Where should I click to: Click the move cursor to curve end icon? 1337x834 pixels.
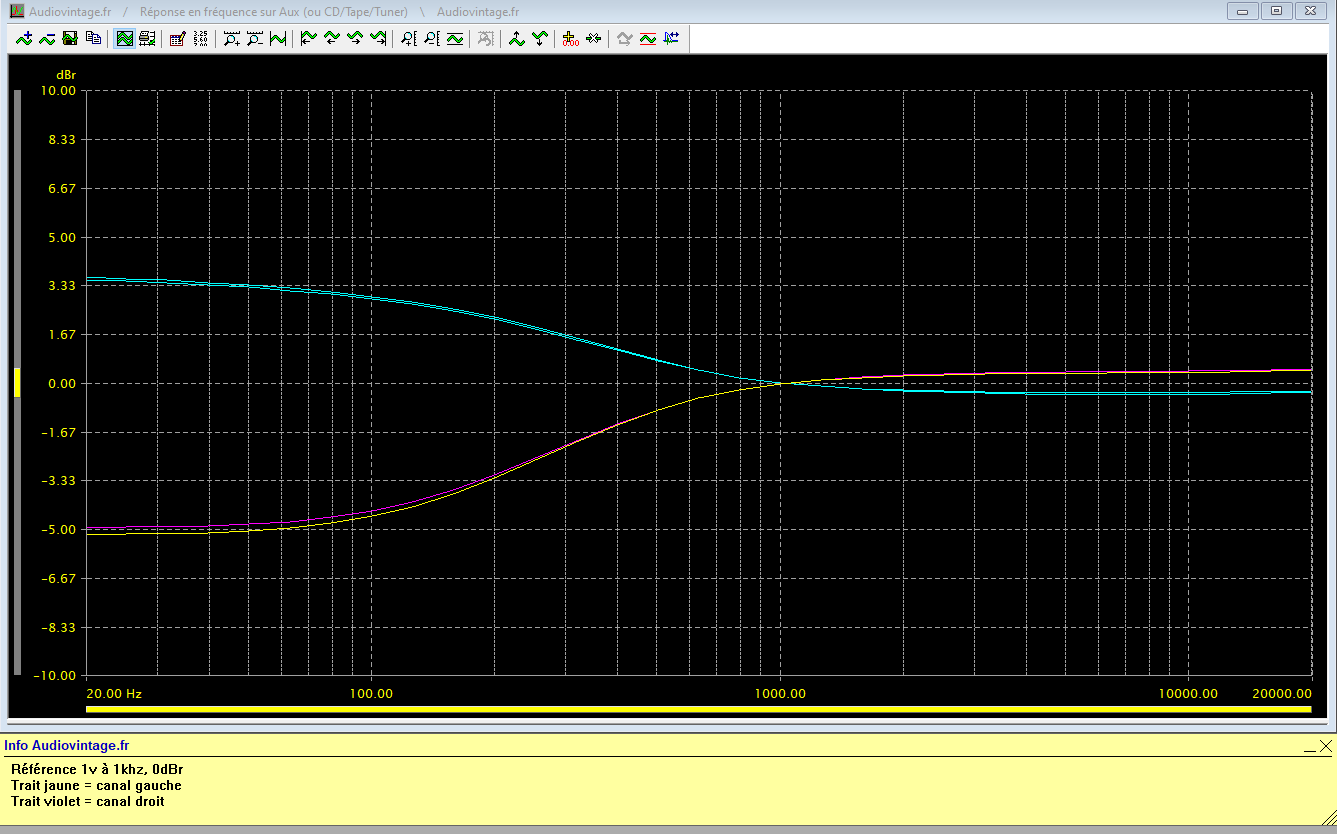click(x=378, y=39)
